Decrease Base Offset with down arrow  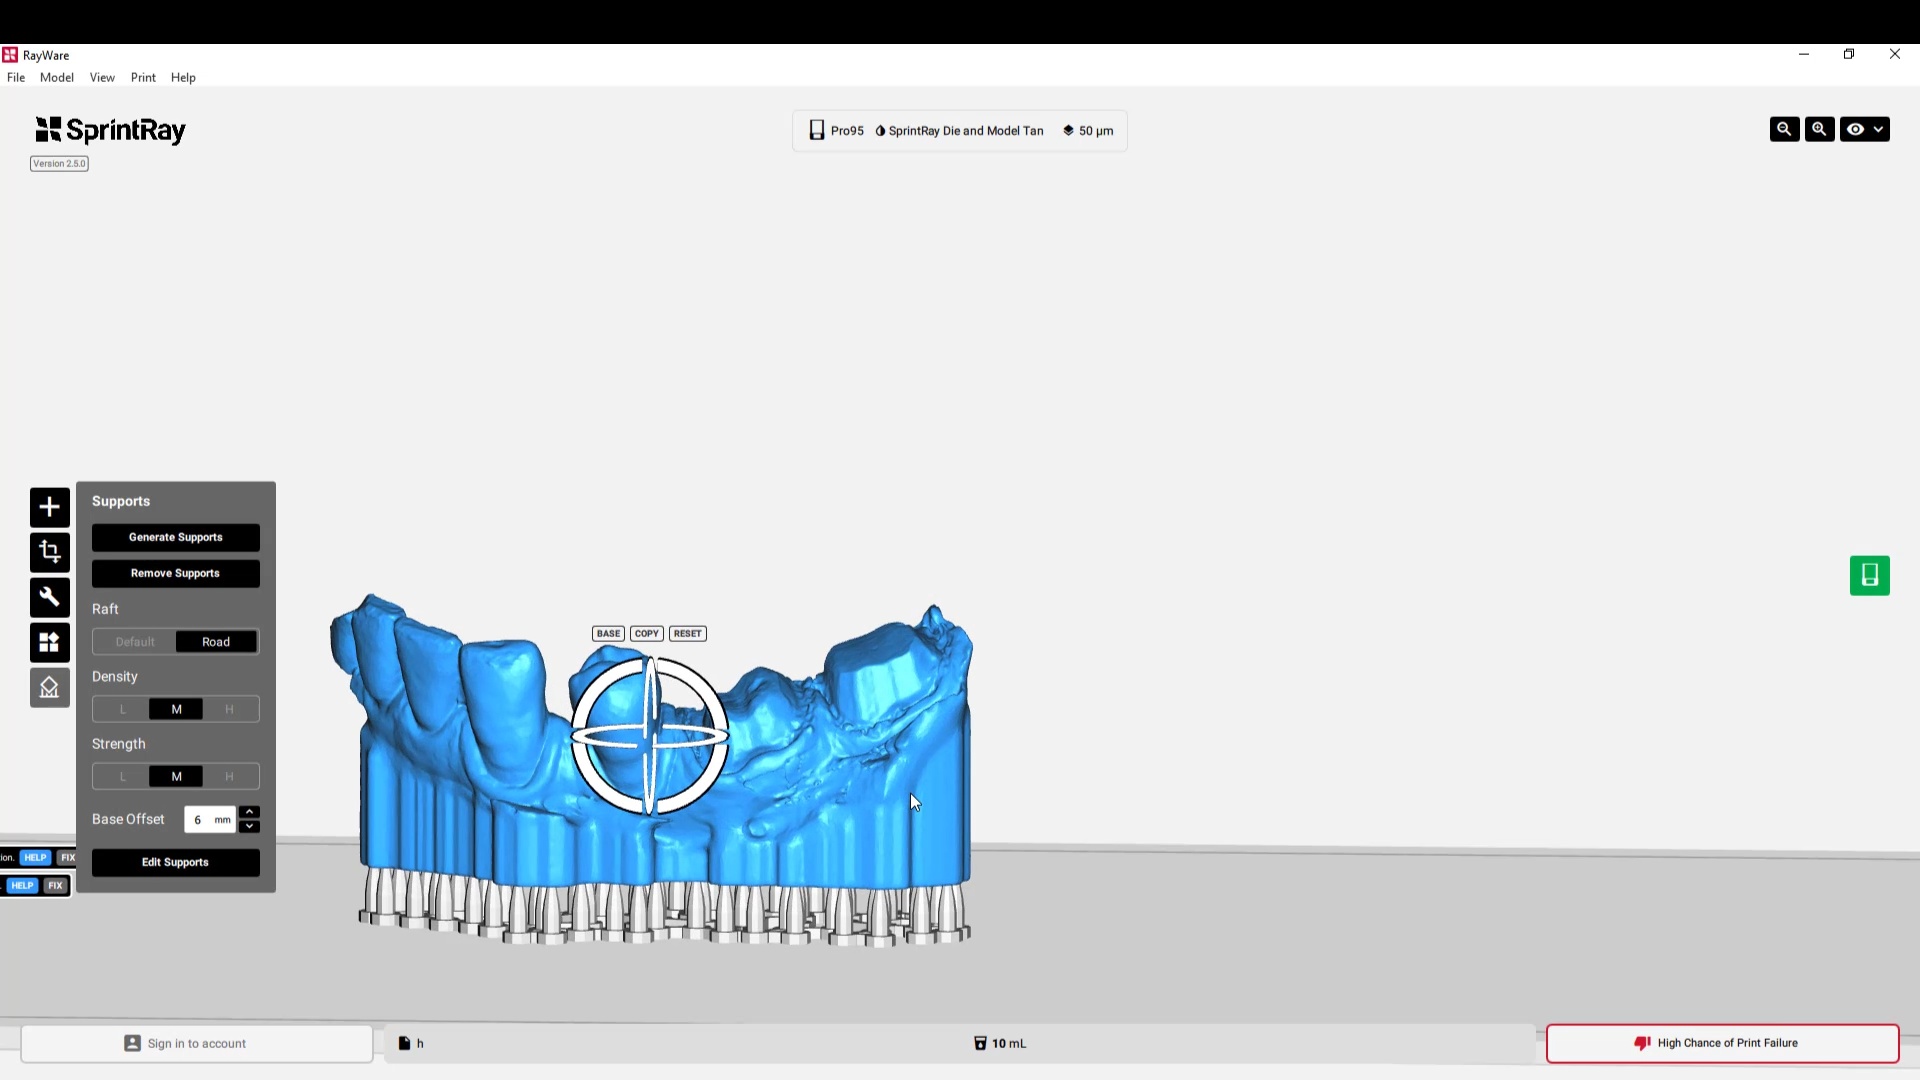(250, 827)
